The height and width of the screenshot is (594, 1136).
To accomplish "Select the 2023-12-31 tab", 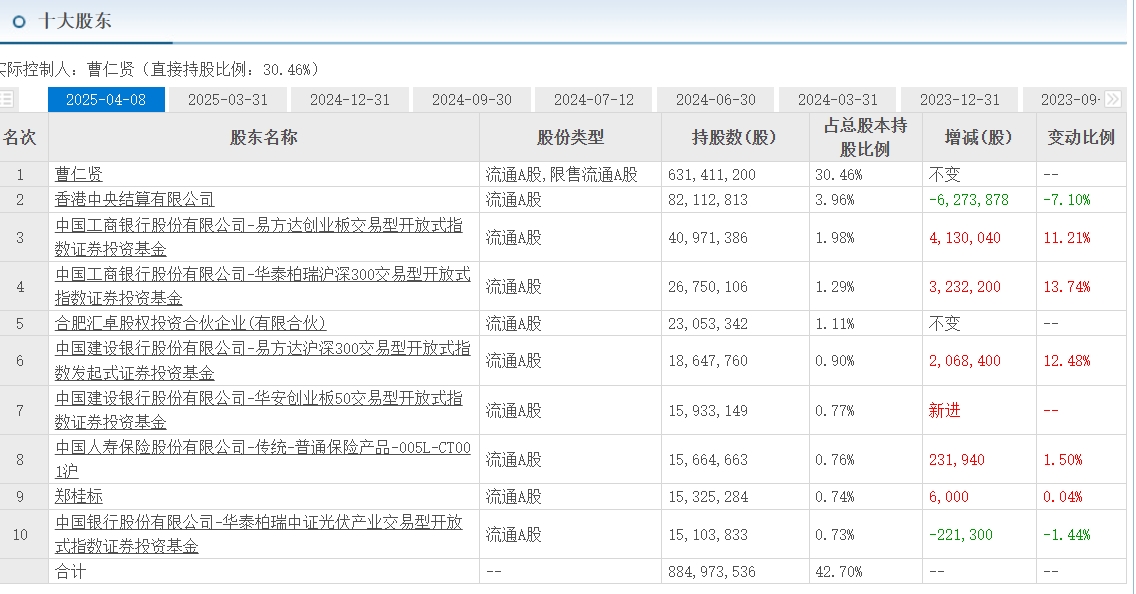I will tap(960, 100).
